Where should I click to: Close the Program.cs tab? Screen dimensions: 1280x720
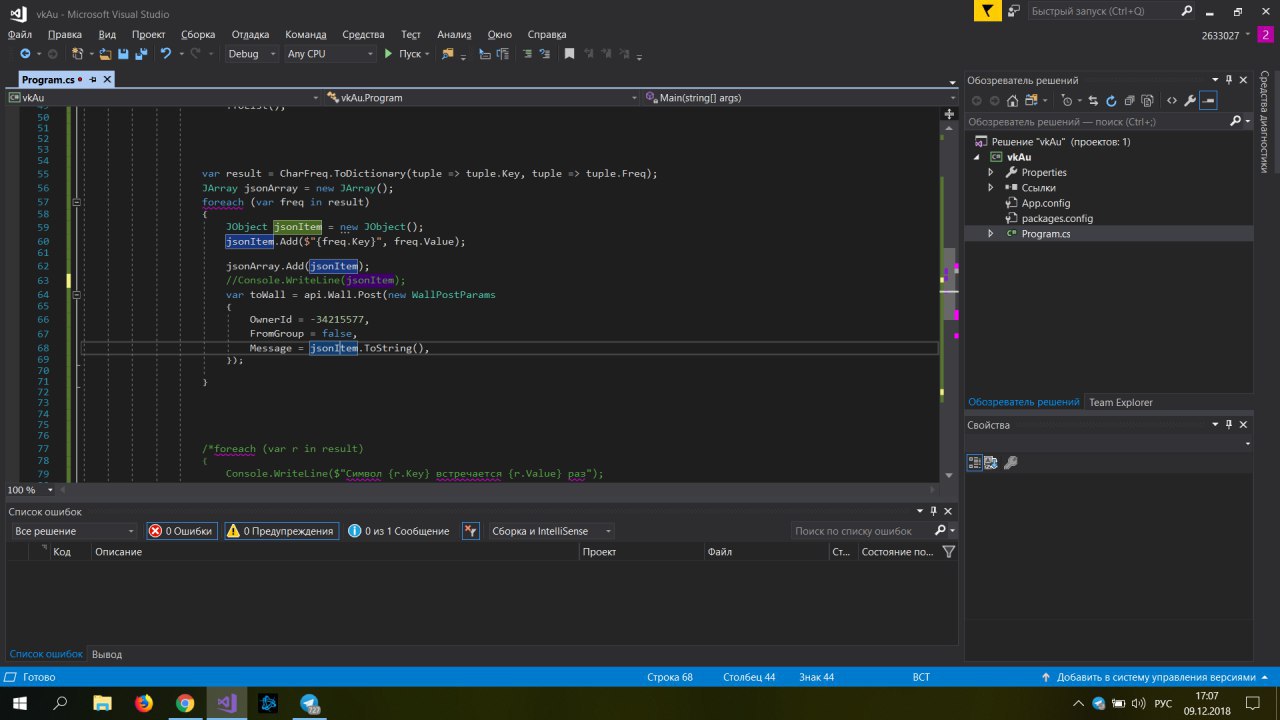[x=107, y=79]
